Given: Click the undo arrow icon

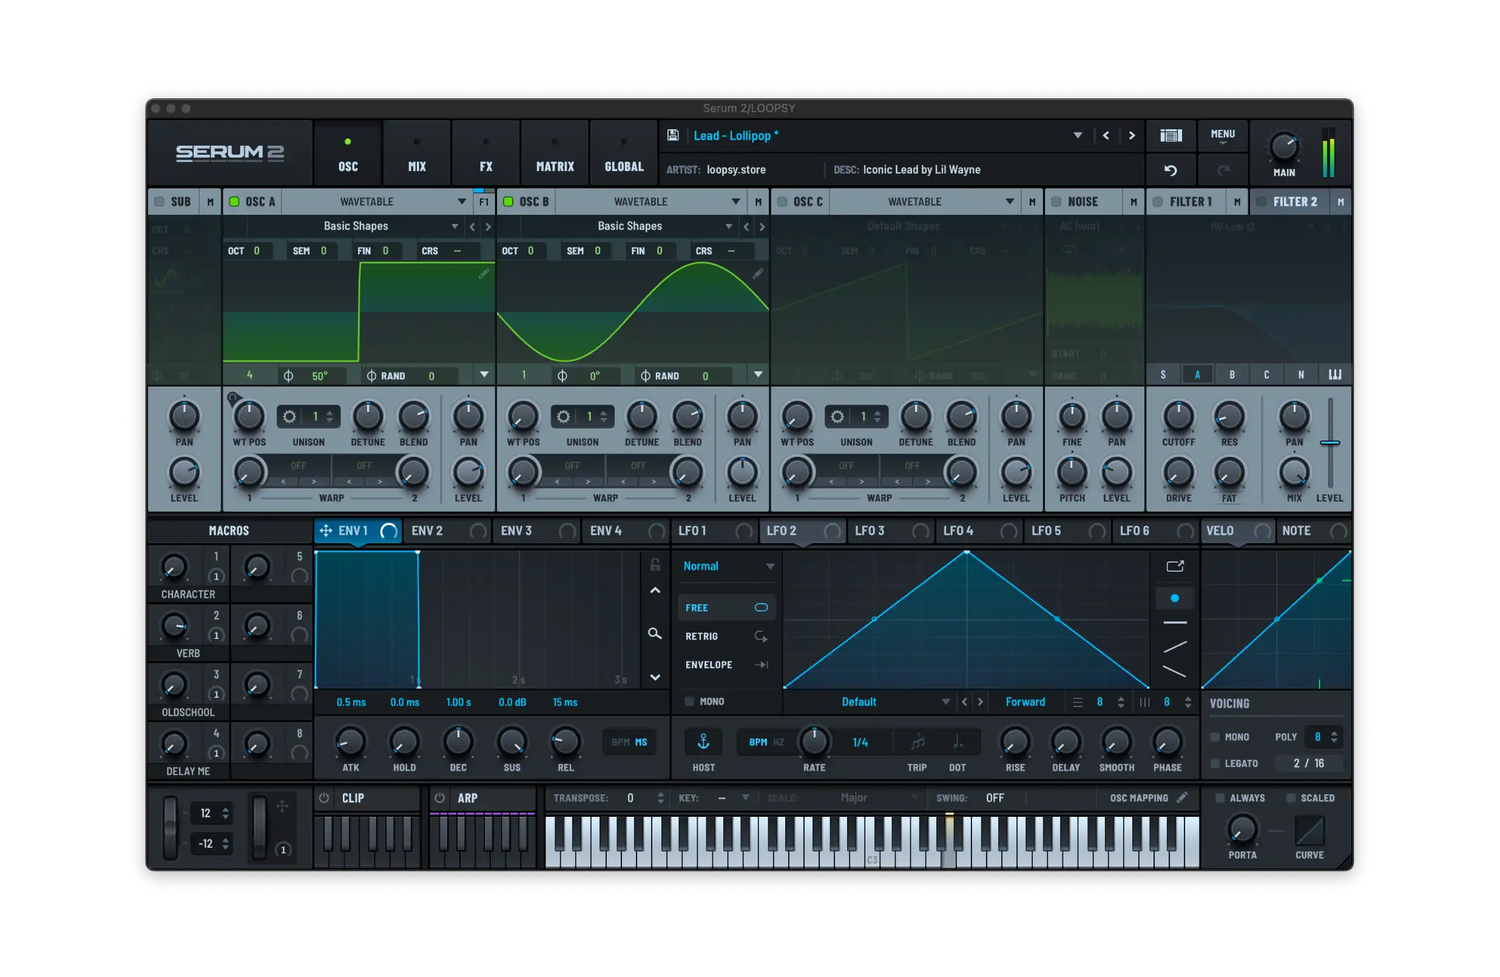Looking at the screenshot, I should tap(1171, 170).
